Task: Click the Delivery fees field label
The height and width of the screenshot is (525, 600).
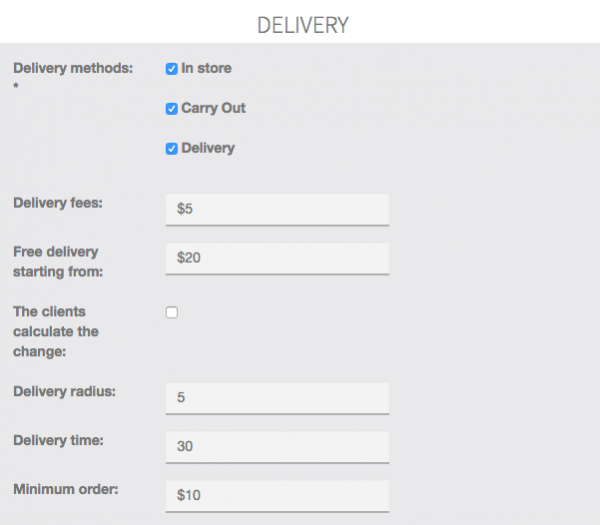Action: point(58,202)
